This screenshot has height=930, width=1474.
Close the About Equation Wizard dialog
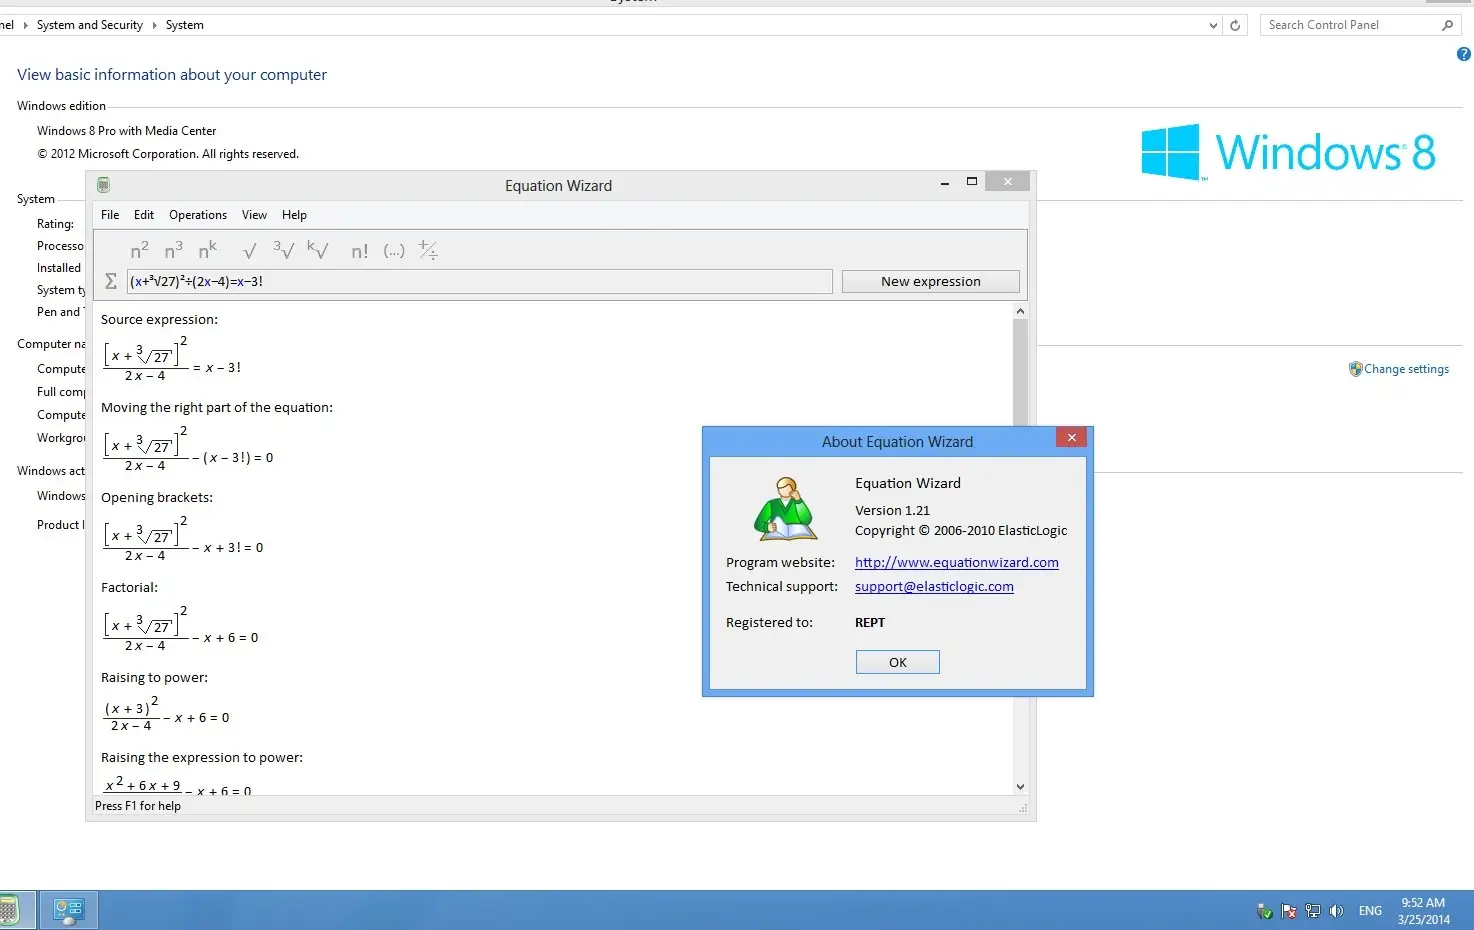[x=1071, y=437]
